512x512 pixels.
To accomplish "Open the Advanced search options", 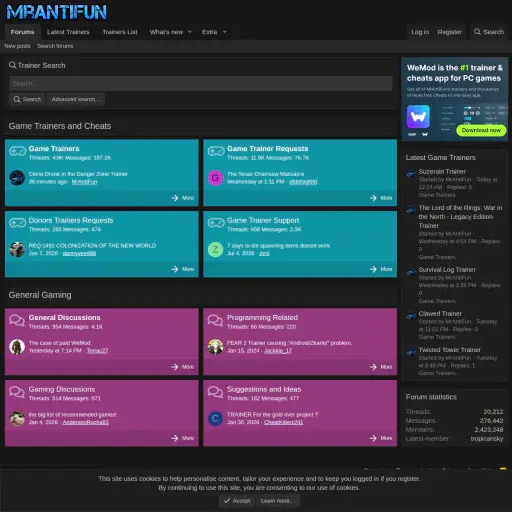I will tap(76, 99).
